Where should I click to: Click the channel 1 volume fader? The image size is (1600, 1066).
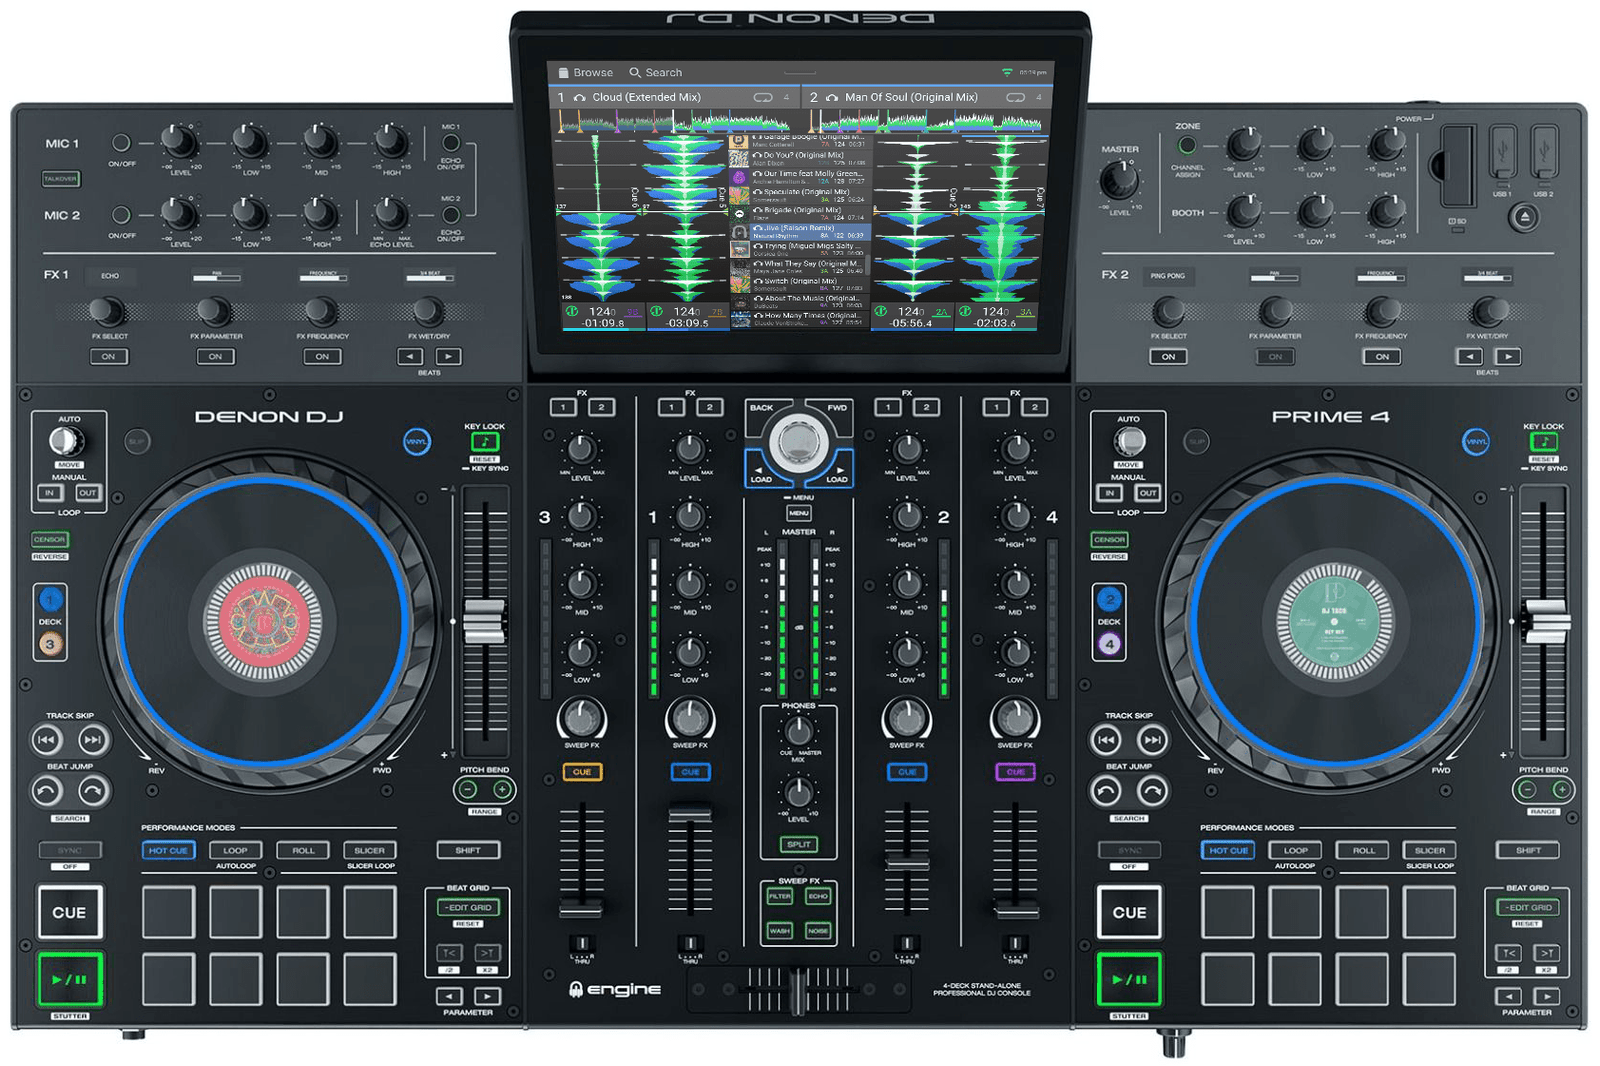(690, 812)
